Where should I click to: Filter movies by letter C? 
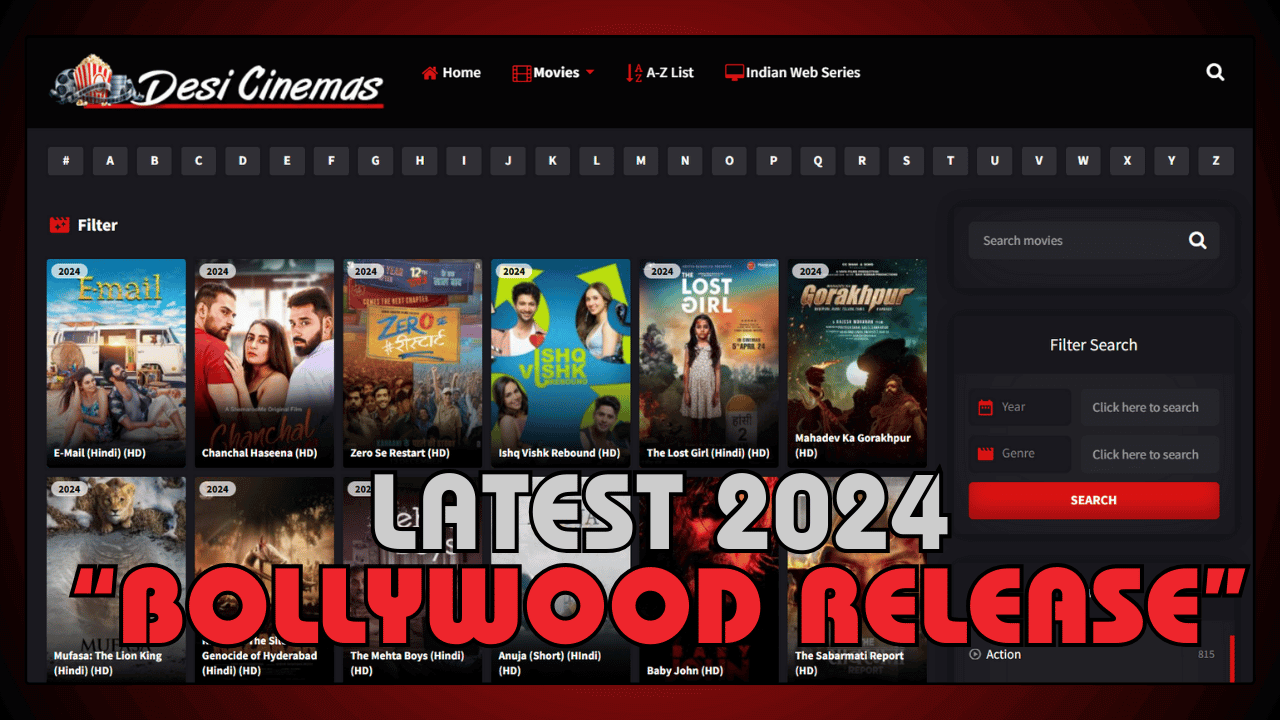[x=198, y=161]
